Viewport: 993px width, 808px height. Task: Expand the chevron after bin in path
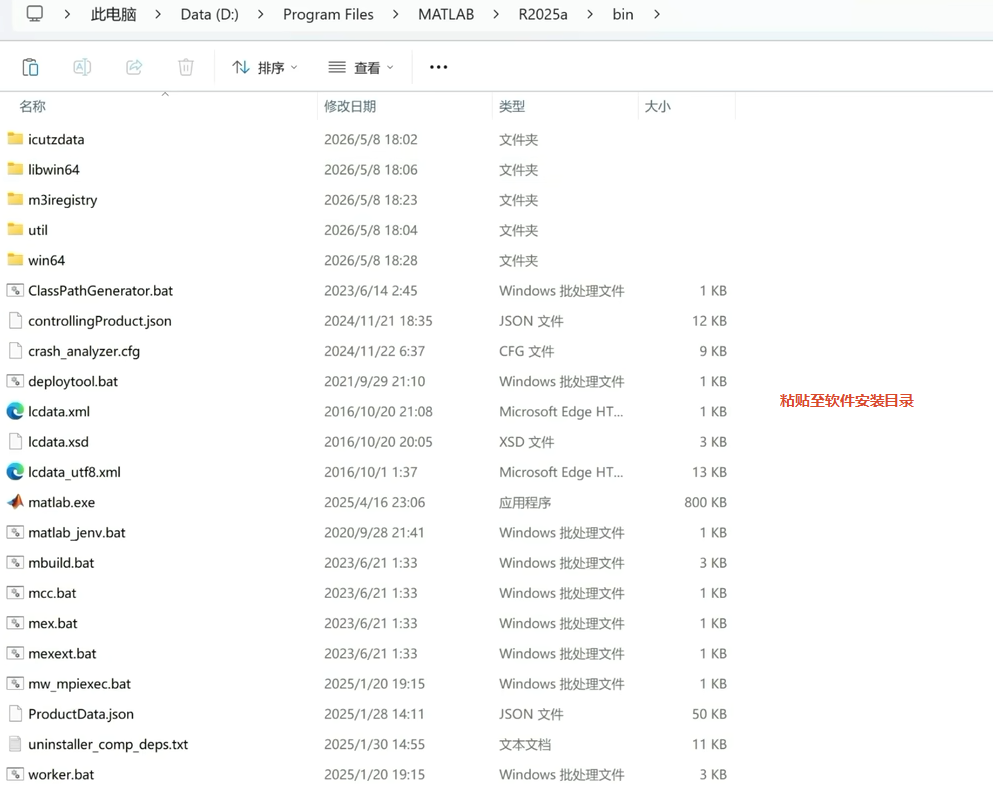pos(657,14)
